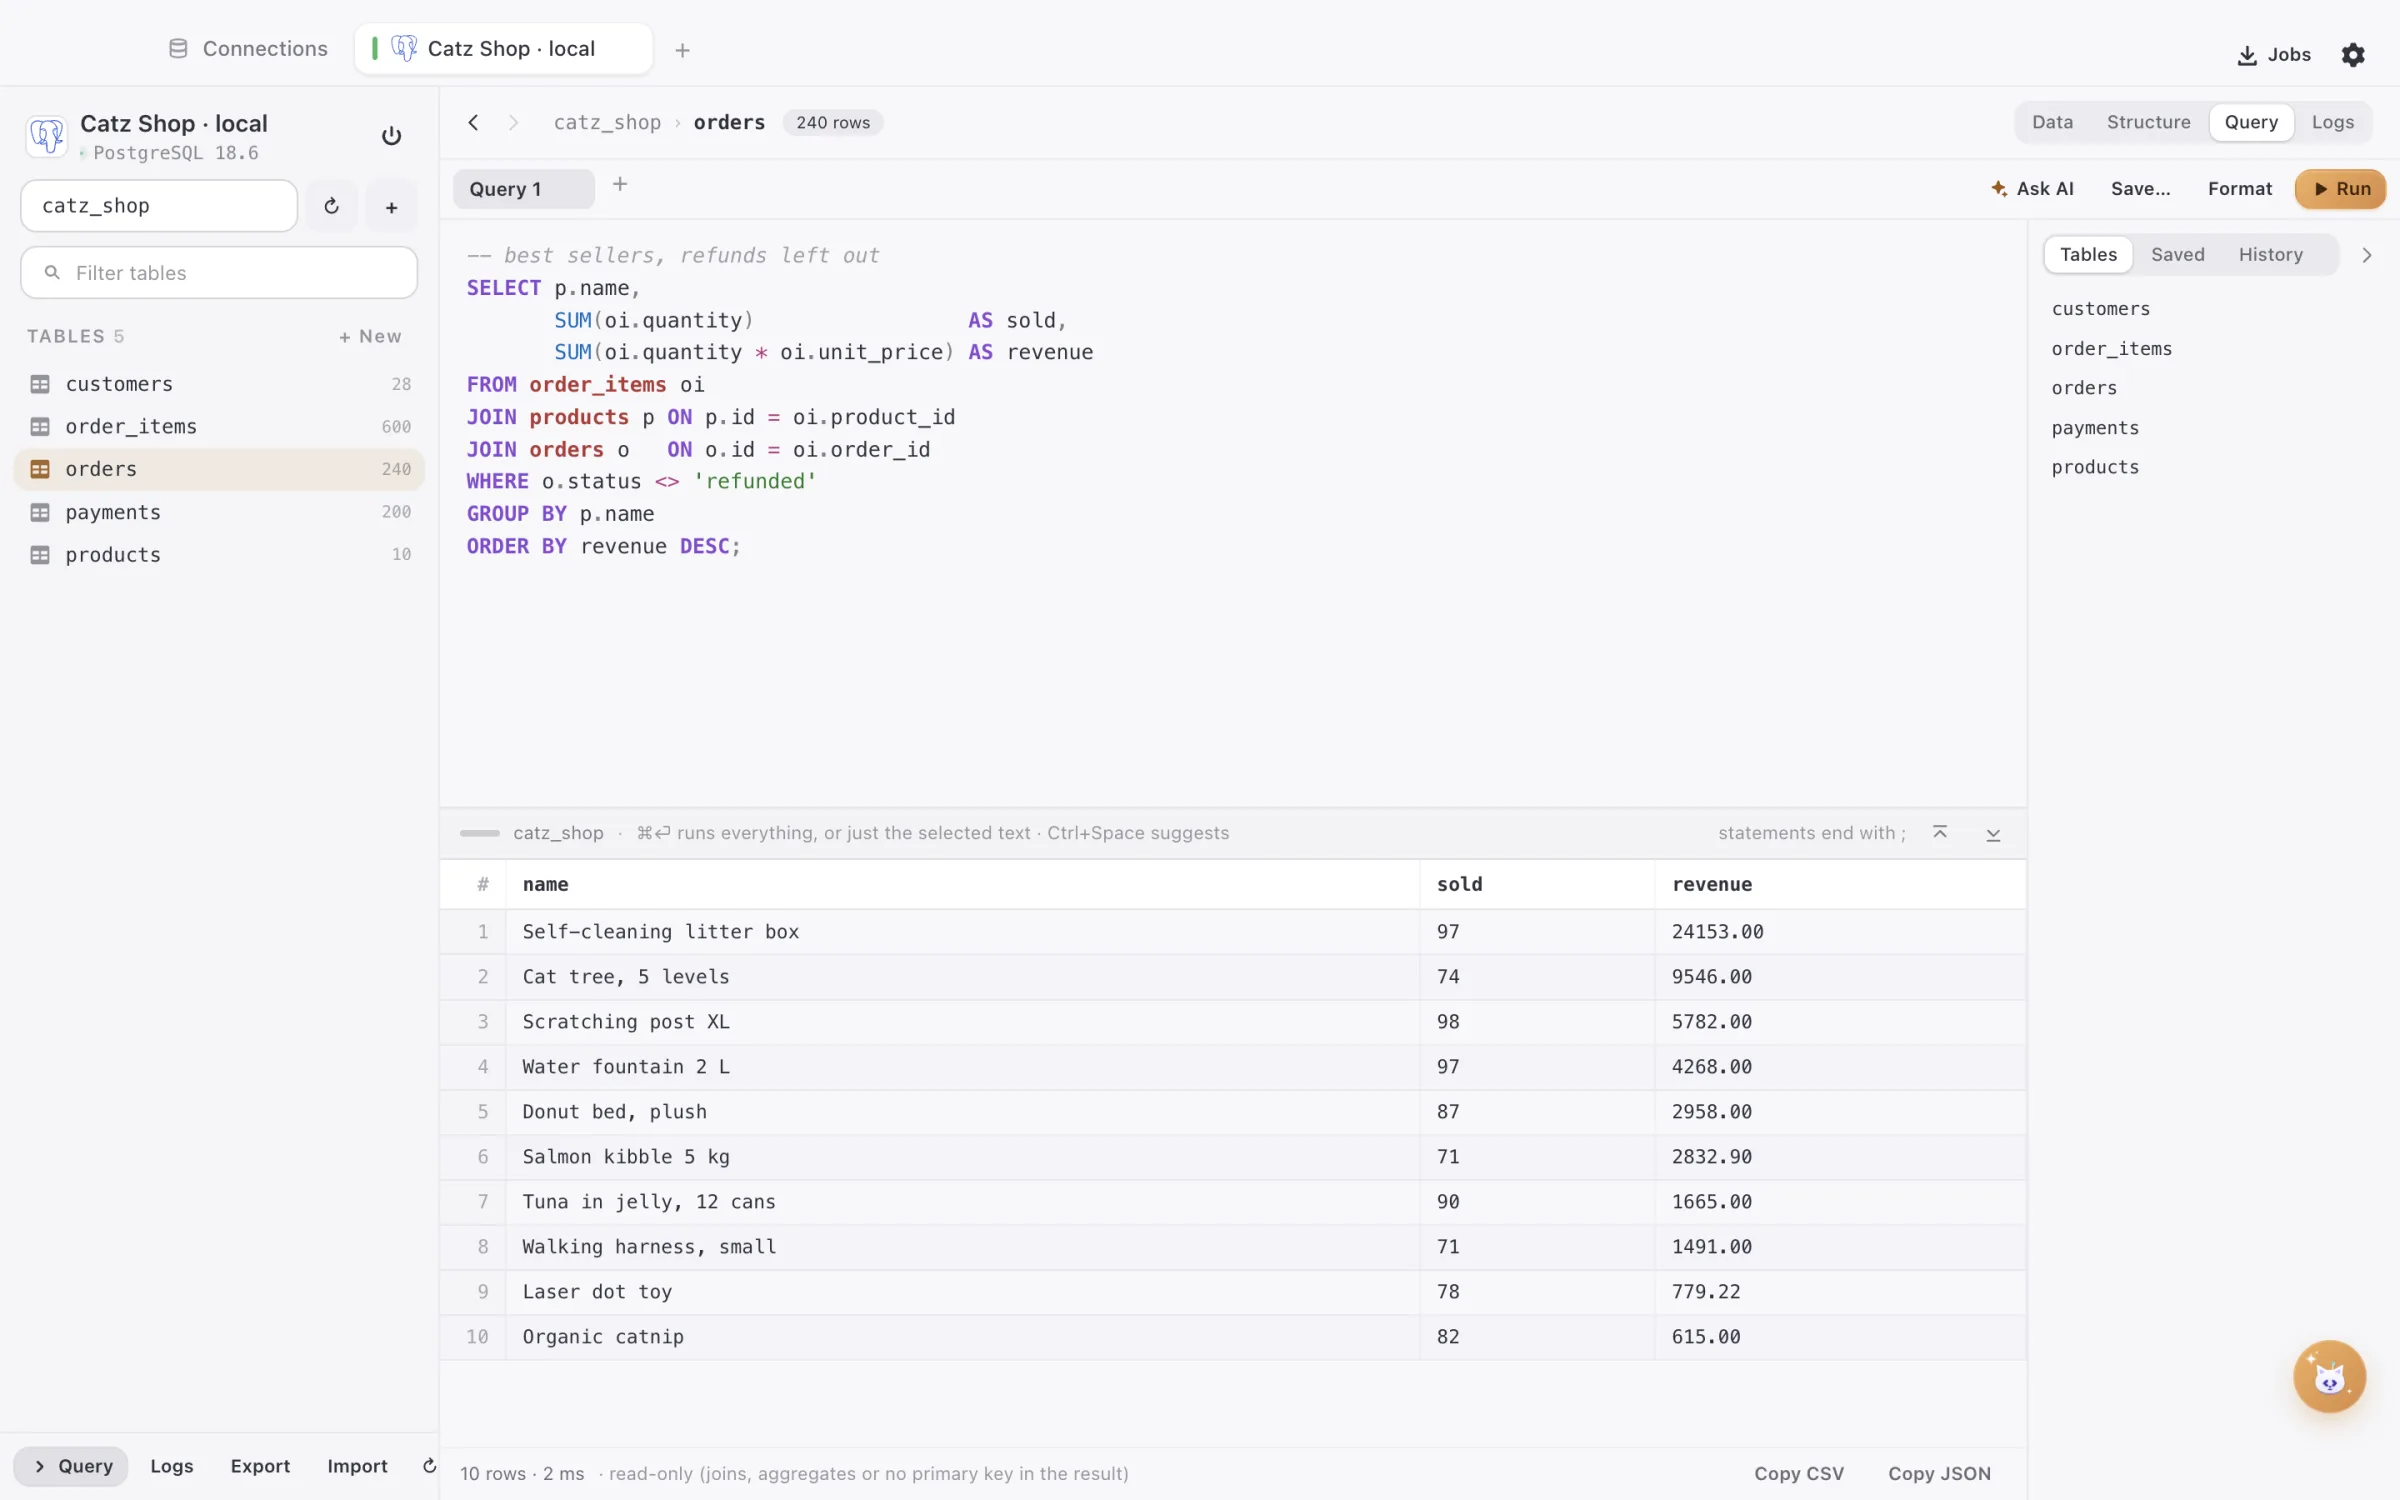
Task: Add a new query tab
Action: coord(620,184)
